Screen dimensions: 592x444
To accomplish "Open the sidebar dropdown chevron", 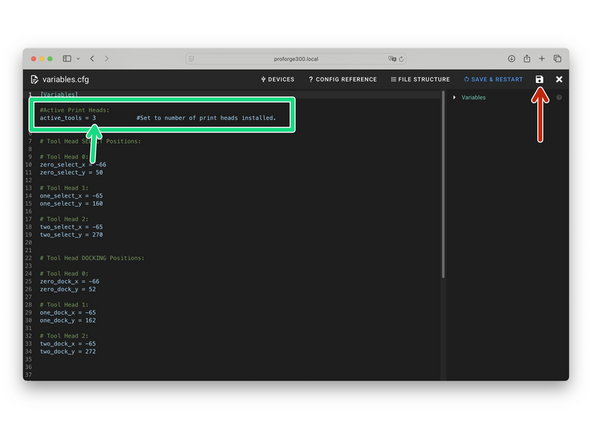I will tap(78, 59).
